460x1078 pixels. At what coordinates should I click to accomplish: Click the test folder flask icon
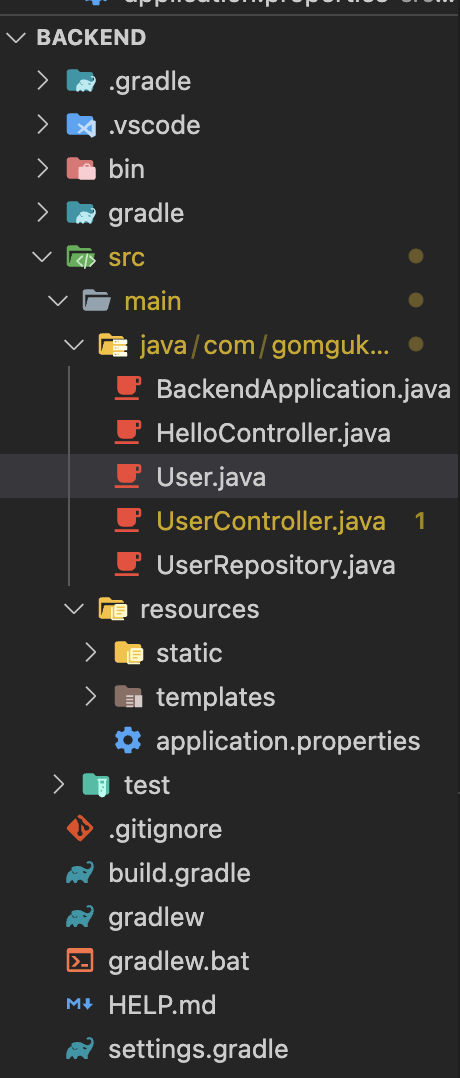(96, 785)
